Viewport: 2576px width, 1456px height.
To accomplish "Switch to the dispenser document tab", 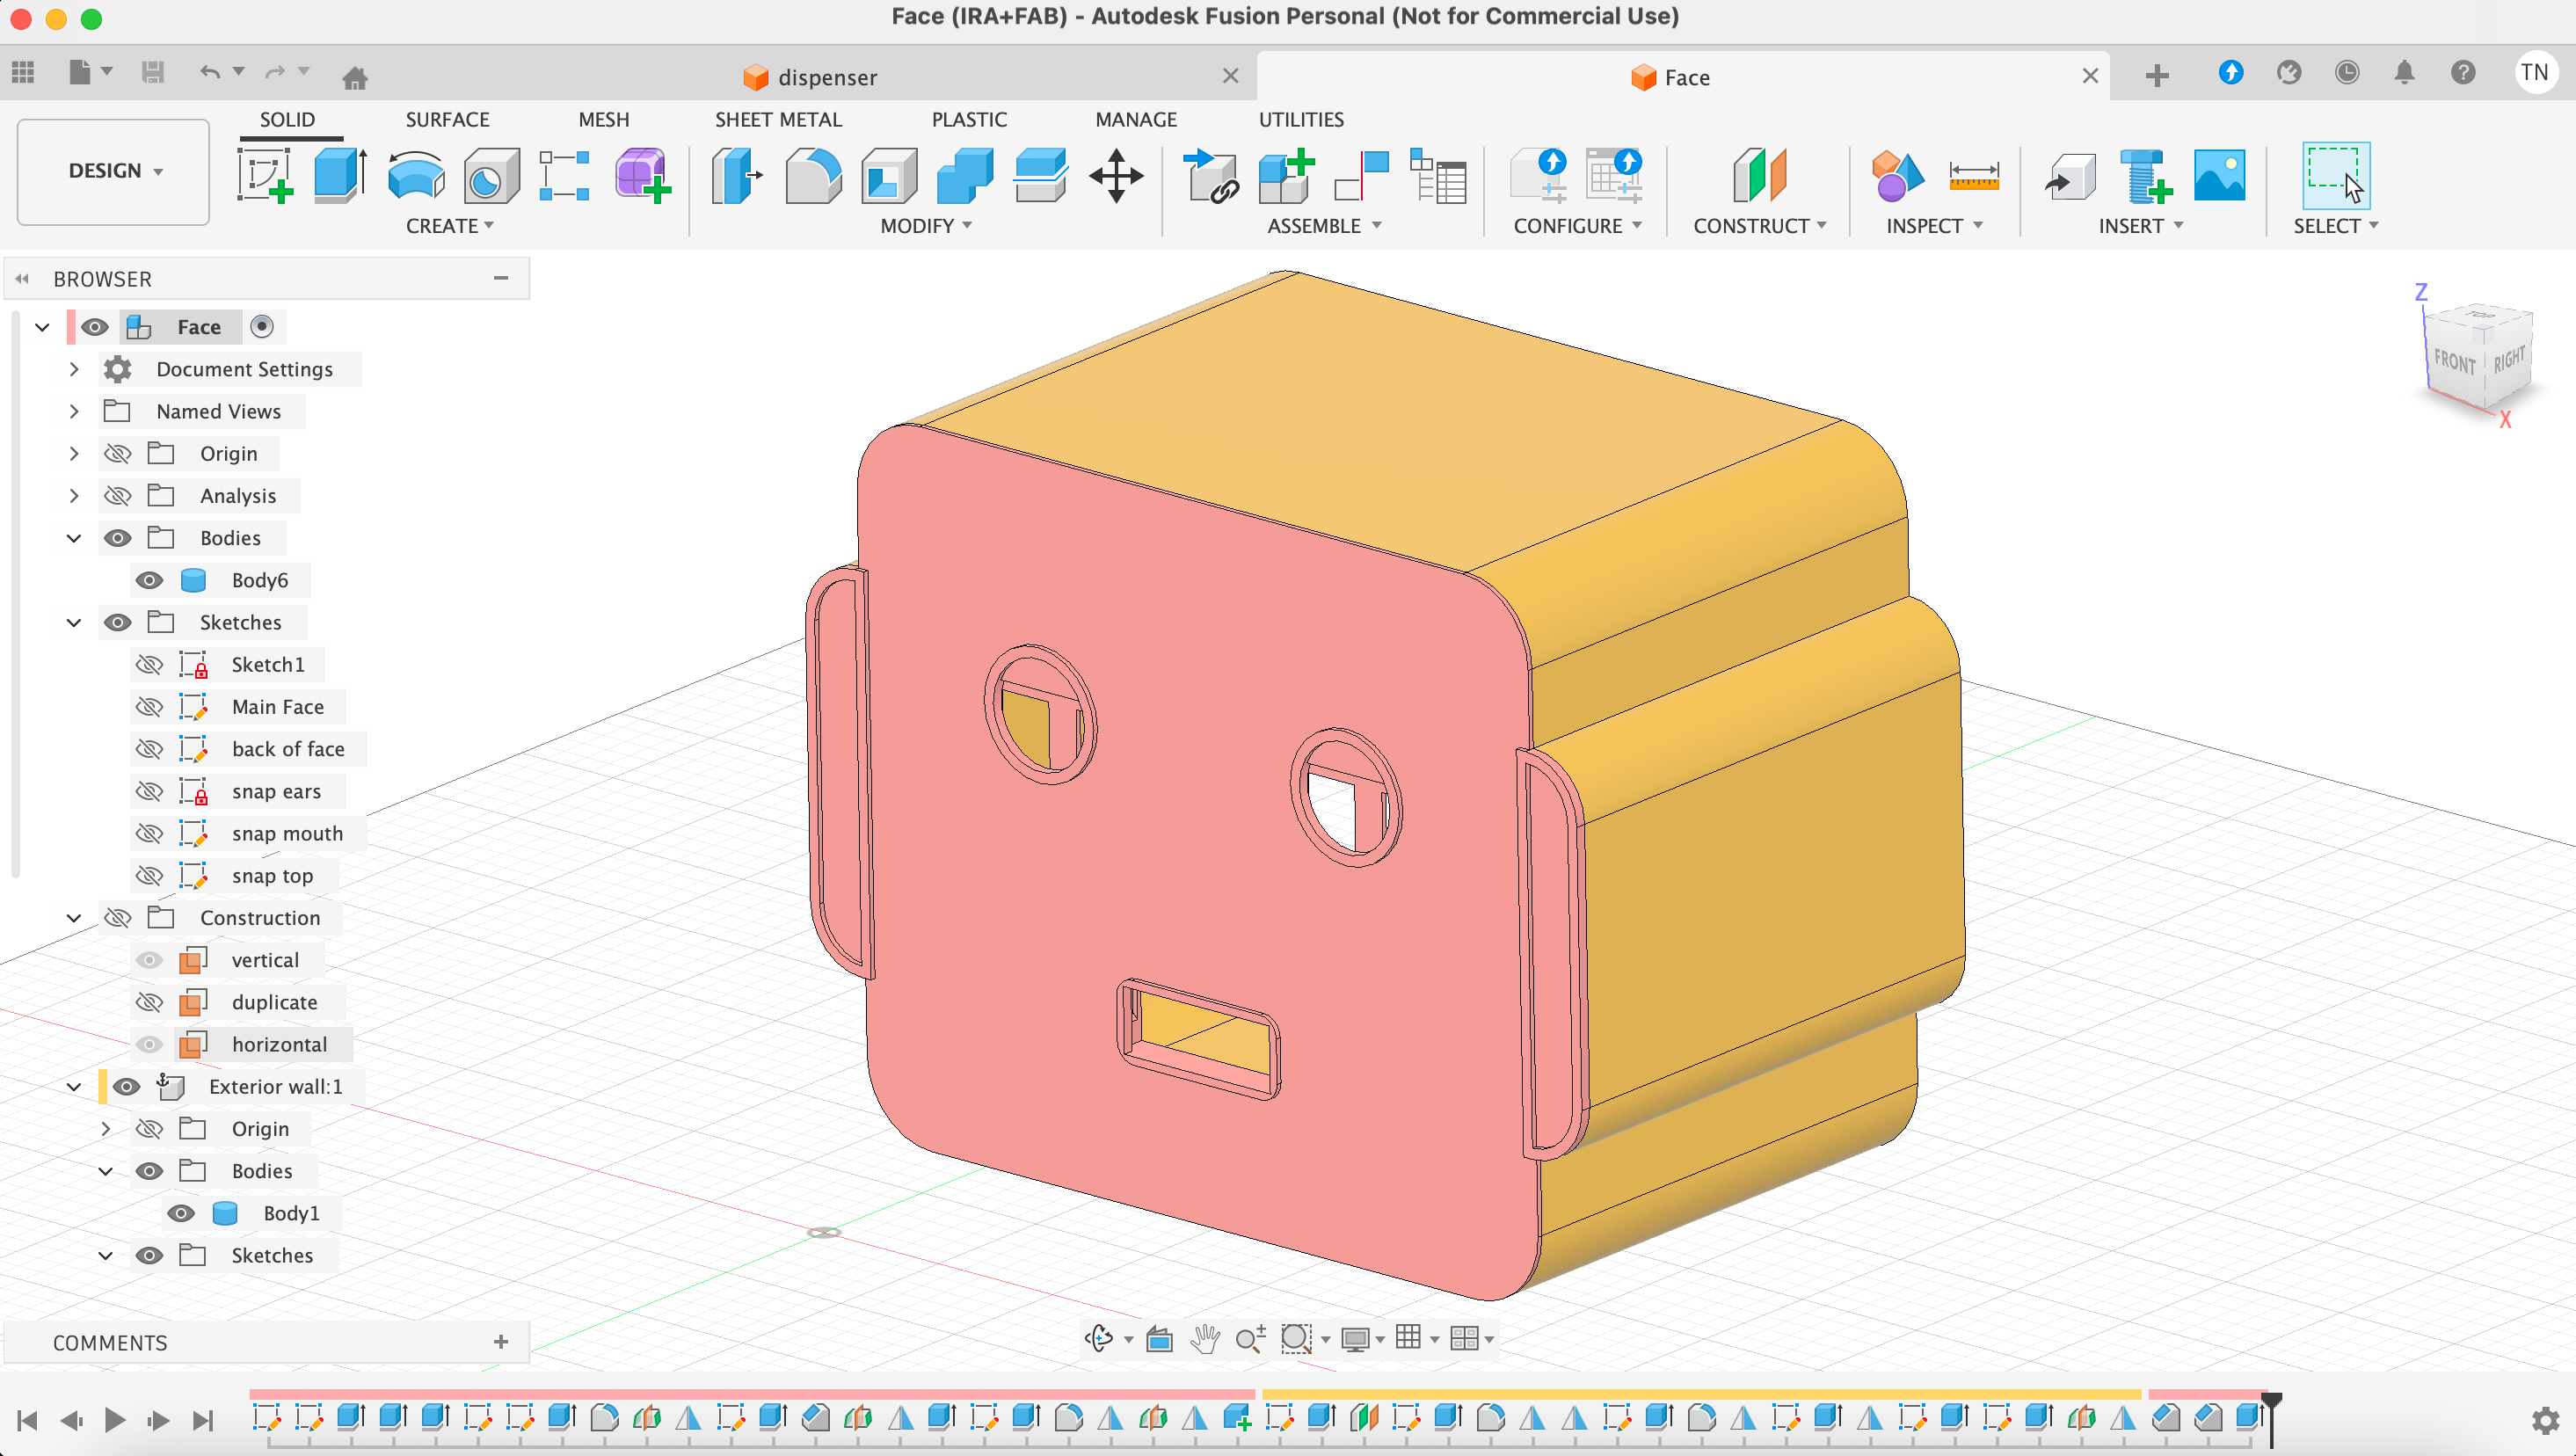I will (826, 77).
